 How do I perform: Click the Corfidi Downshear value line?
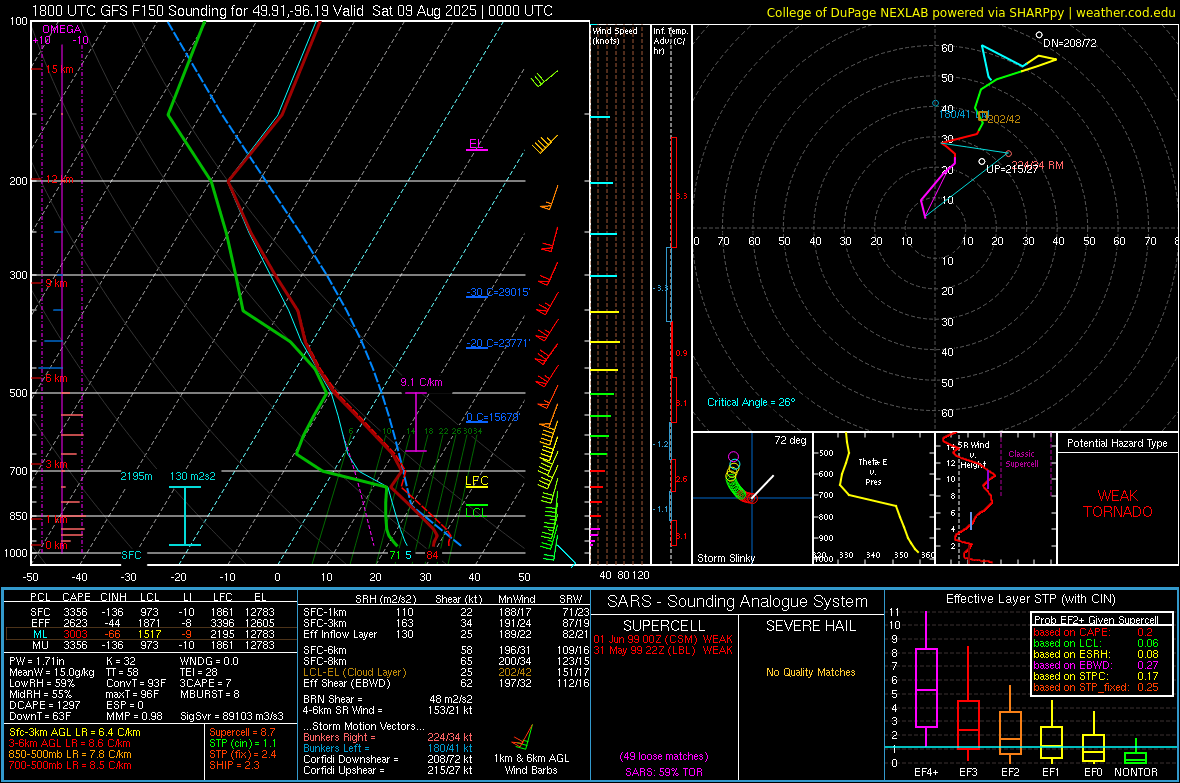[x=388, y=759]
